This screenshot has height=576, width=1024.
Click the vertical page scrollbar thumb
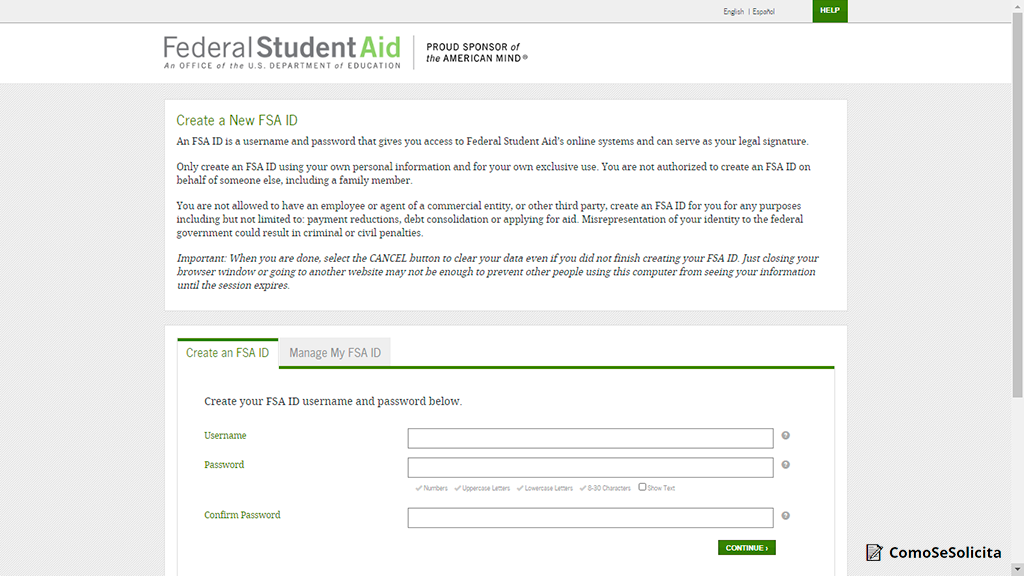[1018, 200]
